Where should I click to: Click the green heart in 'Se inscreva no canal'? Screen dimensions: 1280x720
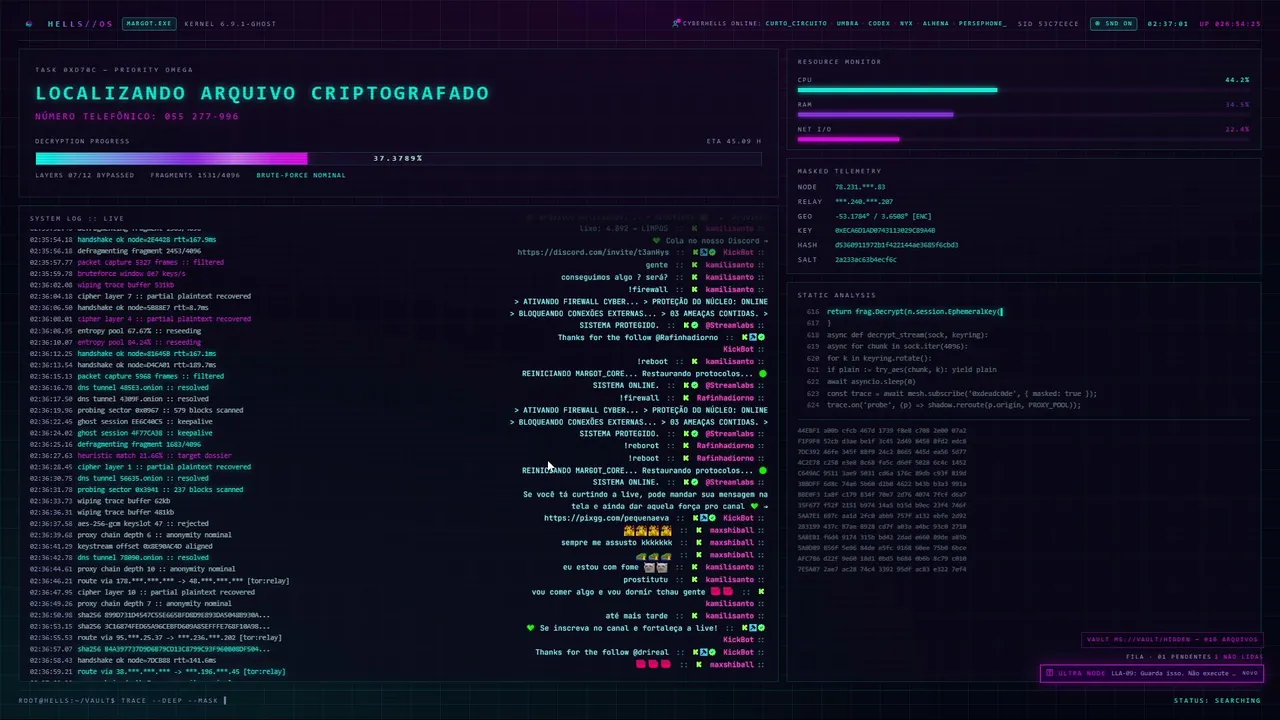click(531, 628)
